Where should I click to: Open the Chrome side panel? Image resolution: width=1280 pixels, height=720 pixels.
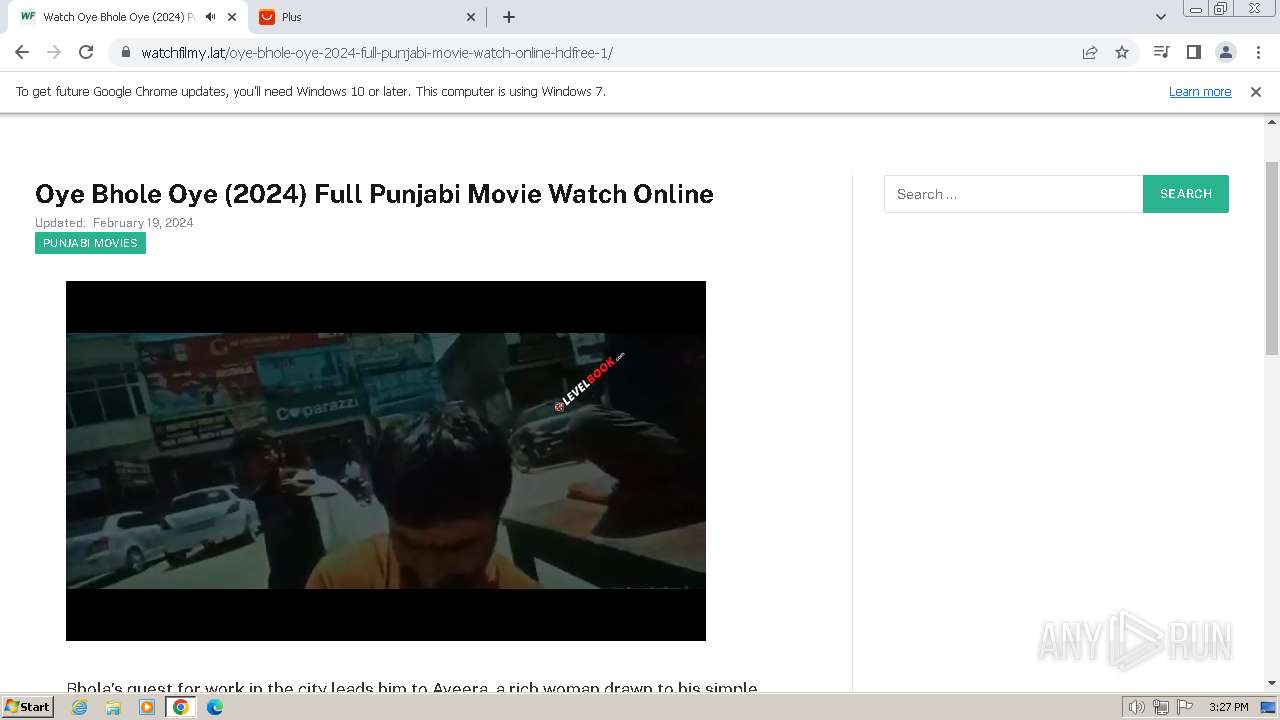[x=1193, y=52]
